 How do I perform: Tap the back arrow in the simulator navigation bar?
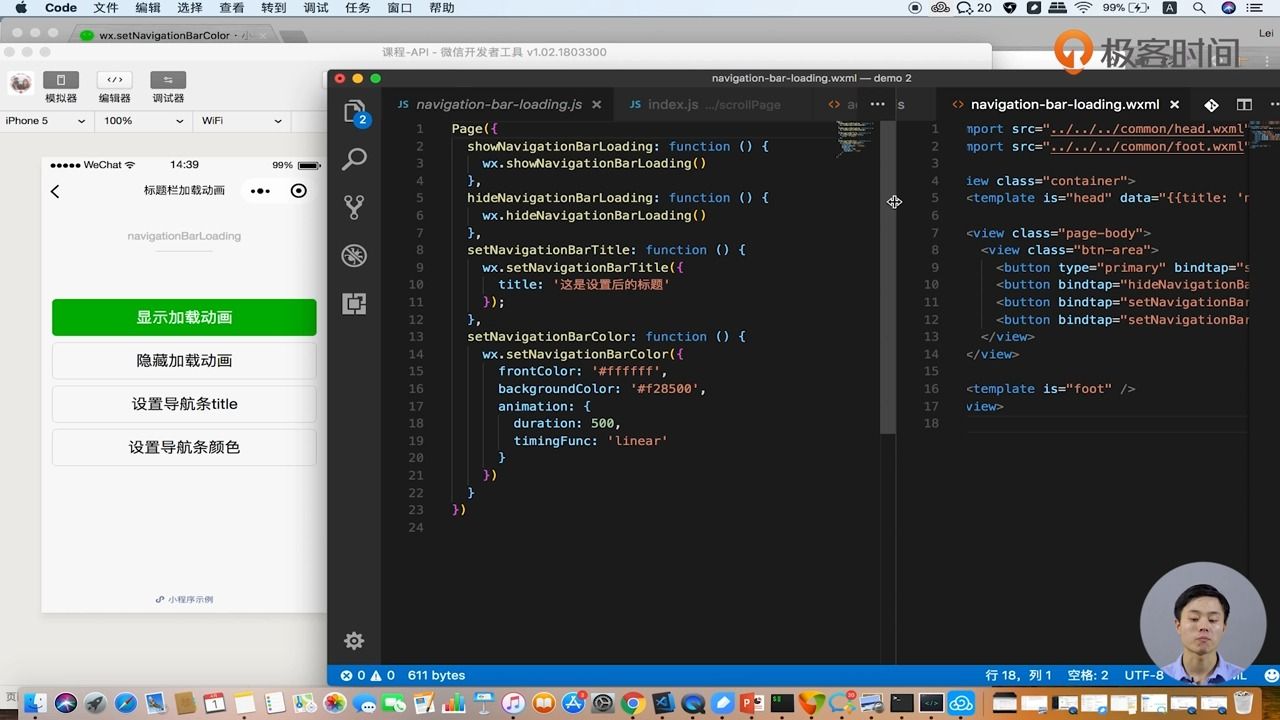coord(55,191)
